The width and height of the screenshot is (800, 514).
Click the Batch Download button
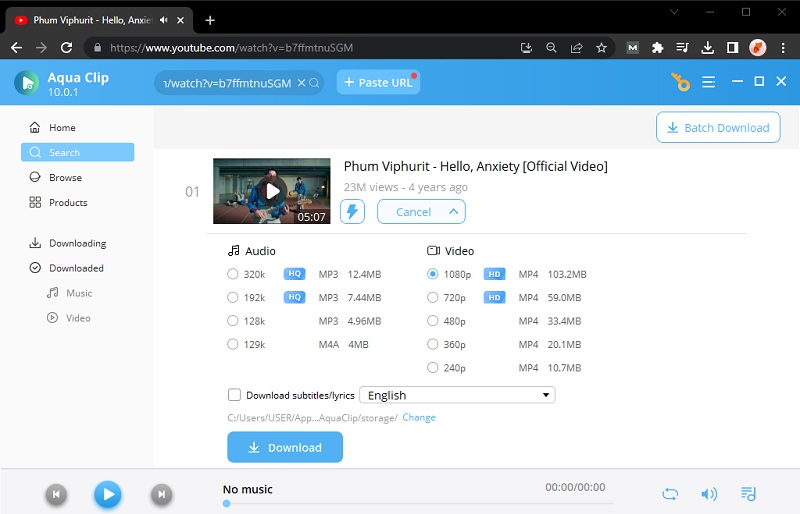[x=718, y=127]
